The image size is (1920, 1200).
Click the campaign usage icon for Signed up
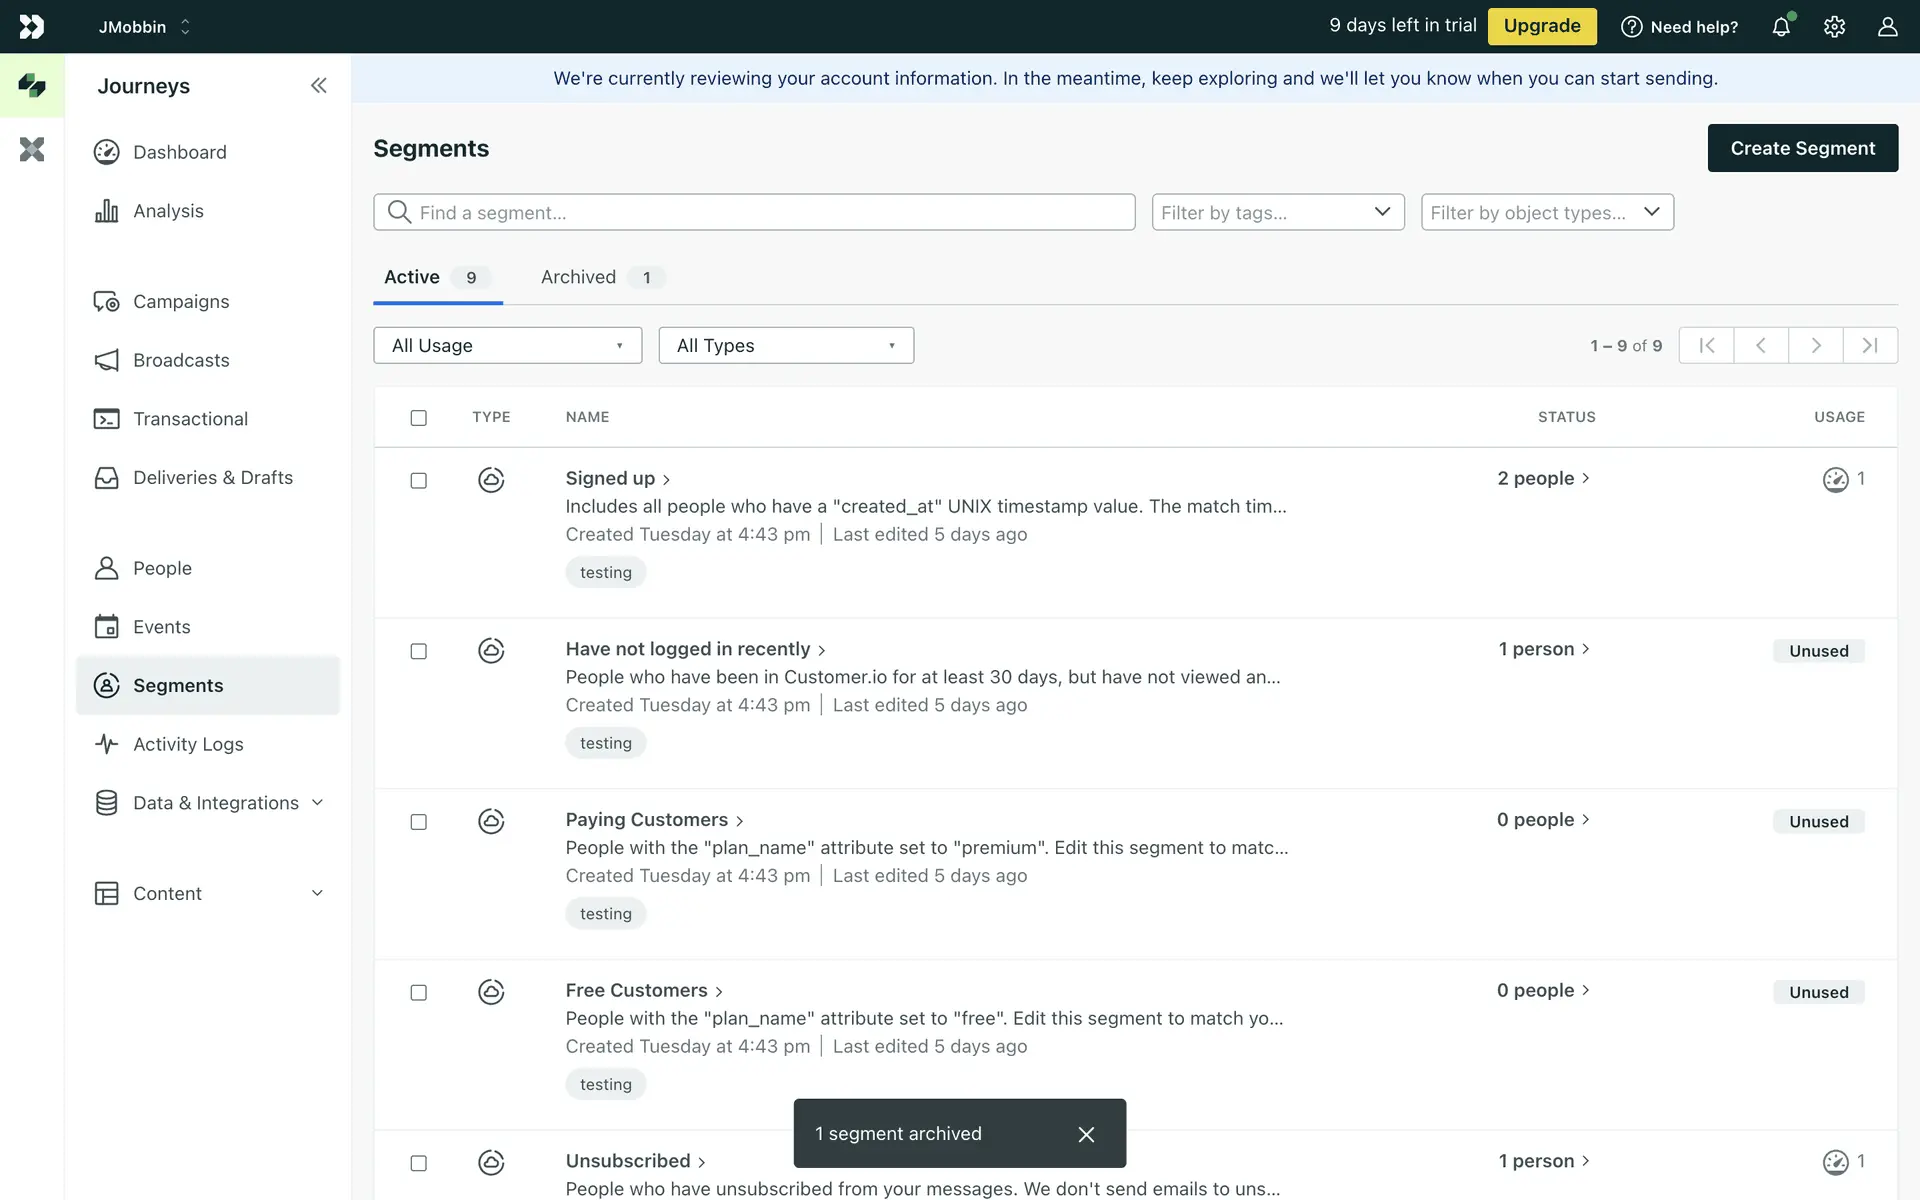[x=1836, y=480]
